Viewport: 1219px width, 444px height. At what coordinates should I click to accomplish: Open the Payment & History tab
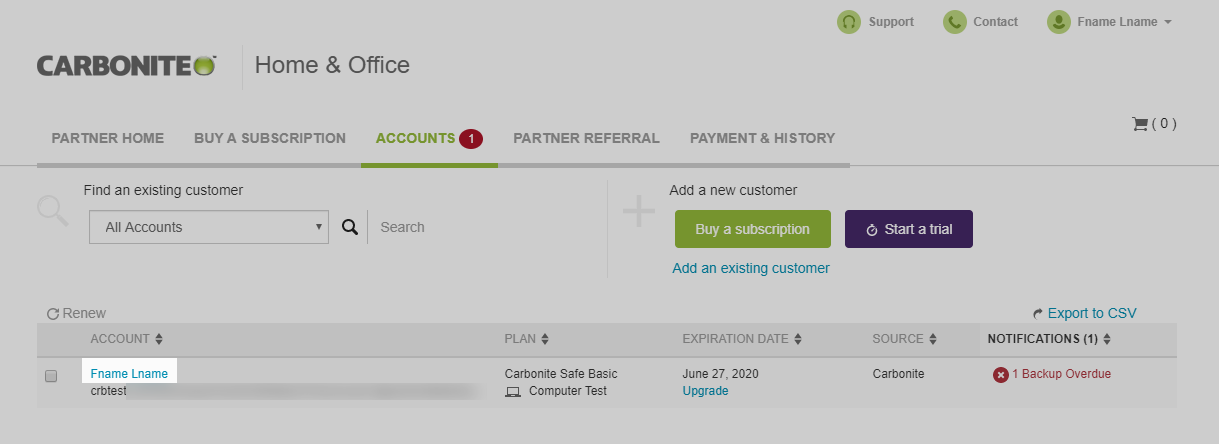coord(762,138)
